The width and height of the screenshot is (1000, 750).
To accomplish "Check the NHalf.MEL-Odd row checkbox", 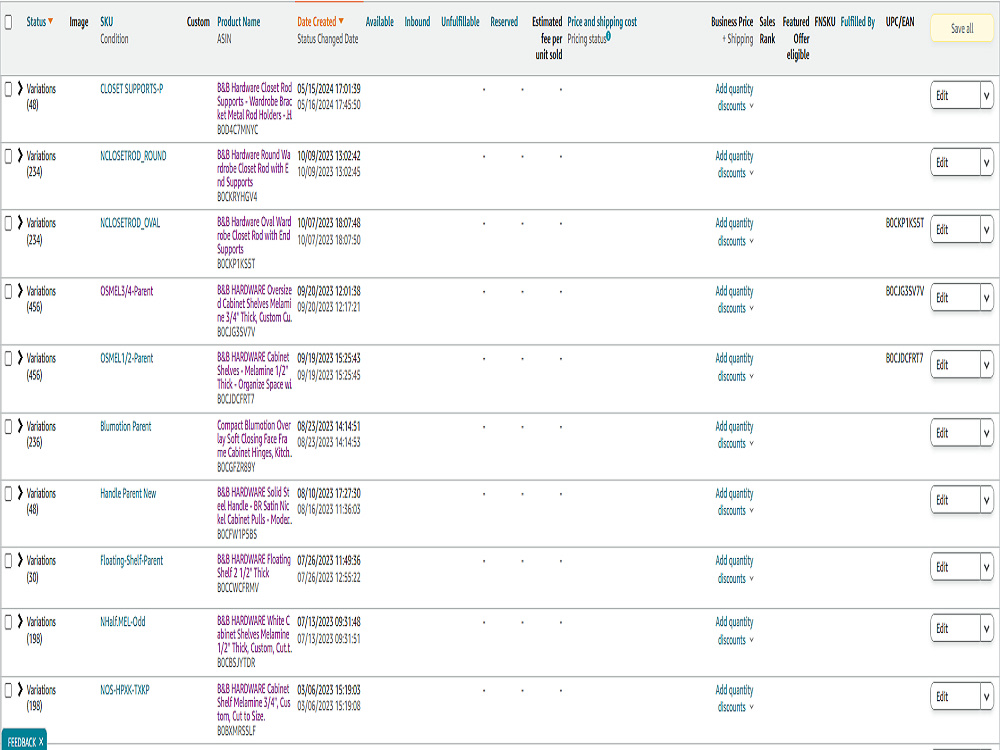I will point(8,622).
